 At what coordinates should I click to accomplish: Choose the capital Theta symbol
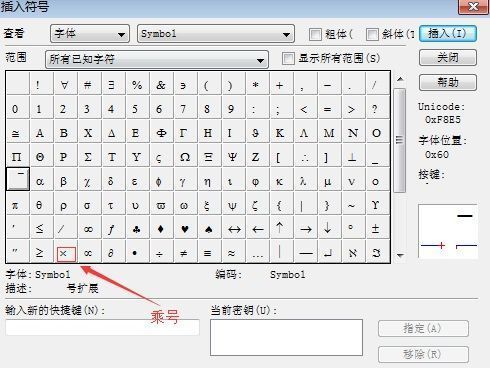click(40, 157)
